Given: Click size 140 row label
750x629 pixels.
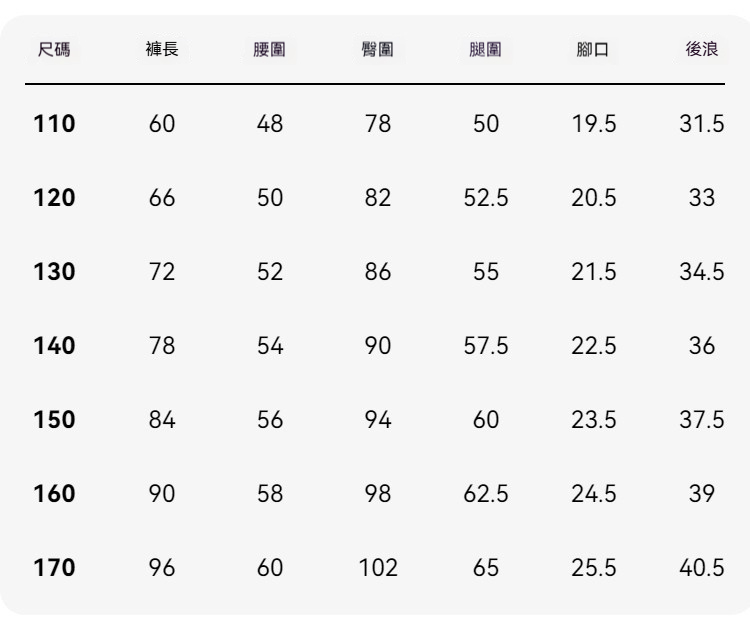Looking at the screenshot, I should click(55, 345).
